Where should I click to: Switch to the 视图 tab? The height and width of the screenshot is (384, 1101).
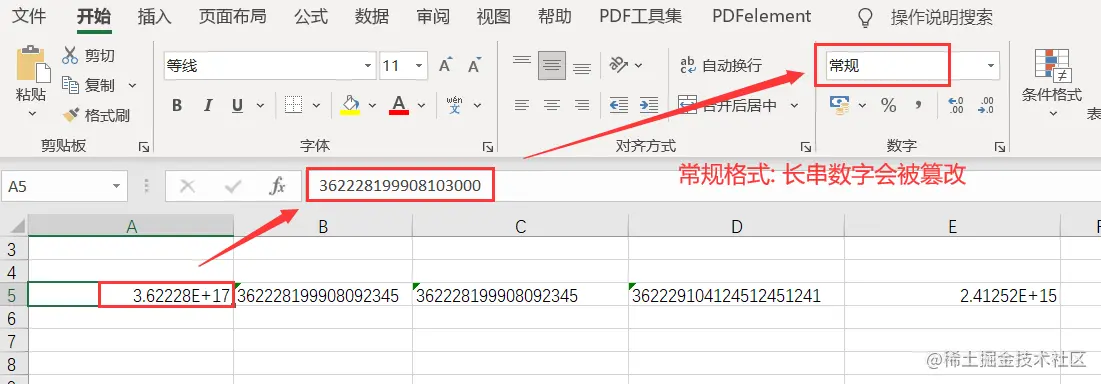(x=494, y=17)
